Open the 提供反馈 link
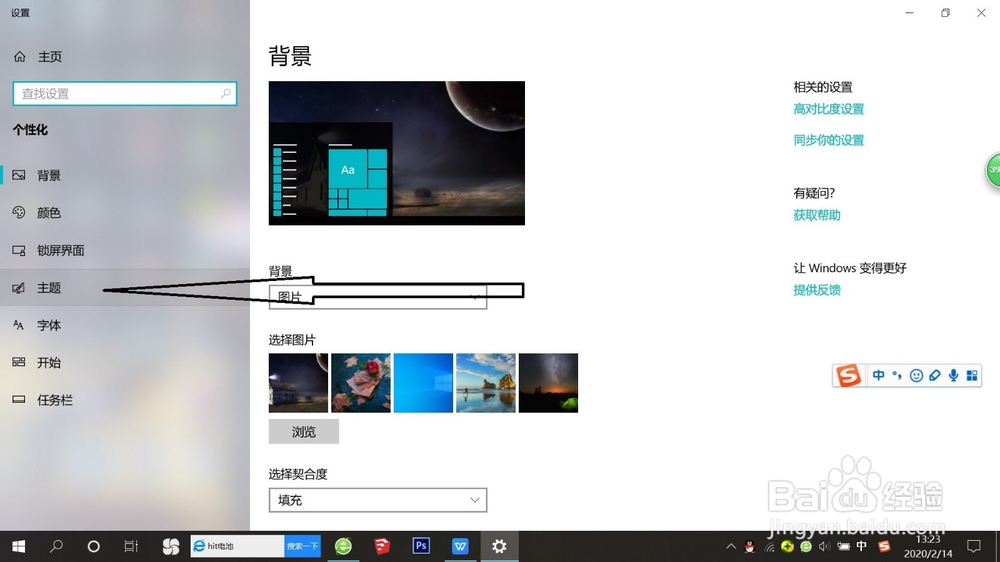Viewport: 1000px width, 562px height. click(x=817, y=290)
